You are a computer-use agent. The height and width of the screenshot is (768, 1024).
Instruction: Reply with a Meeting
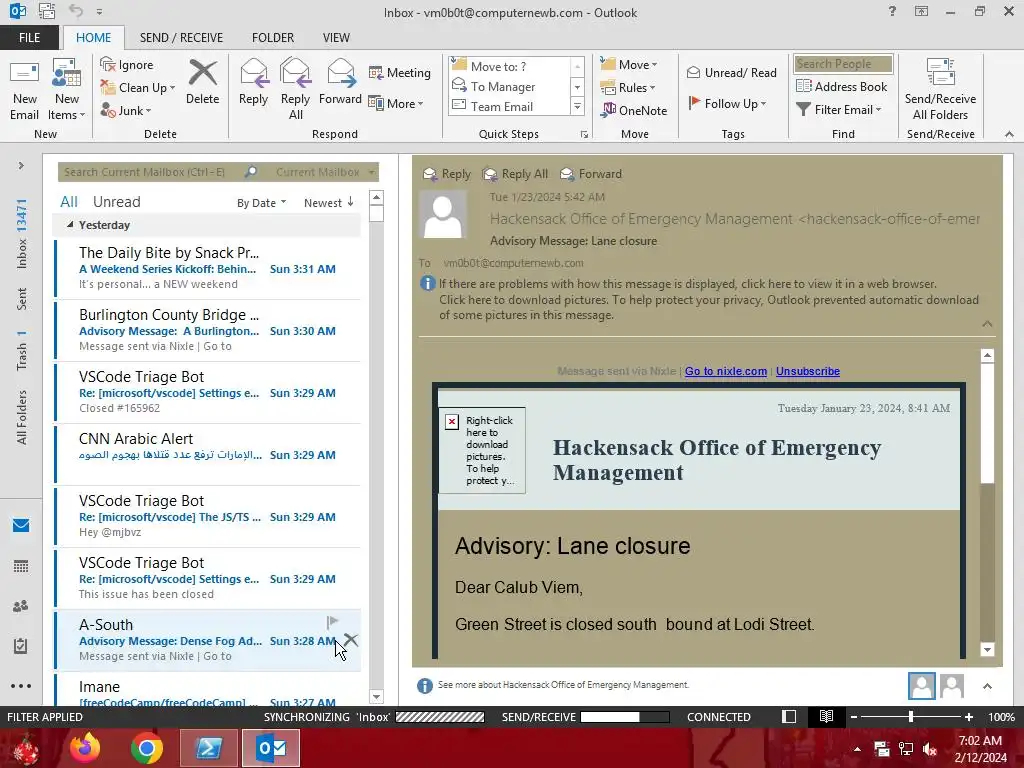click(x=400, y=72)
